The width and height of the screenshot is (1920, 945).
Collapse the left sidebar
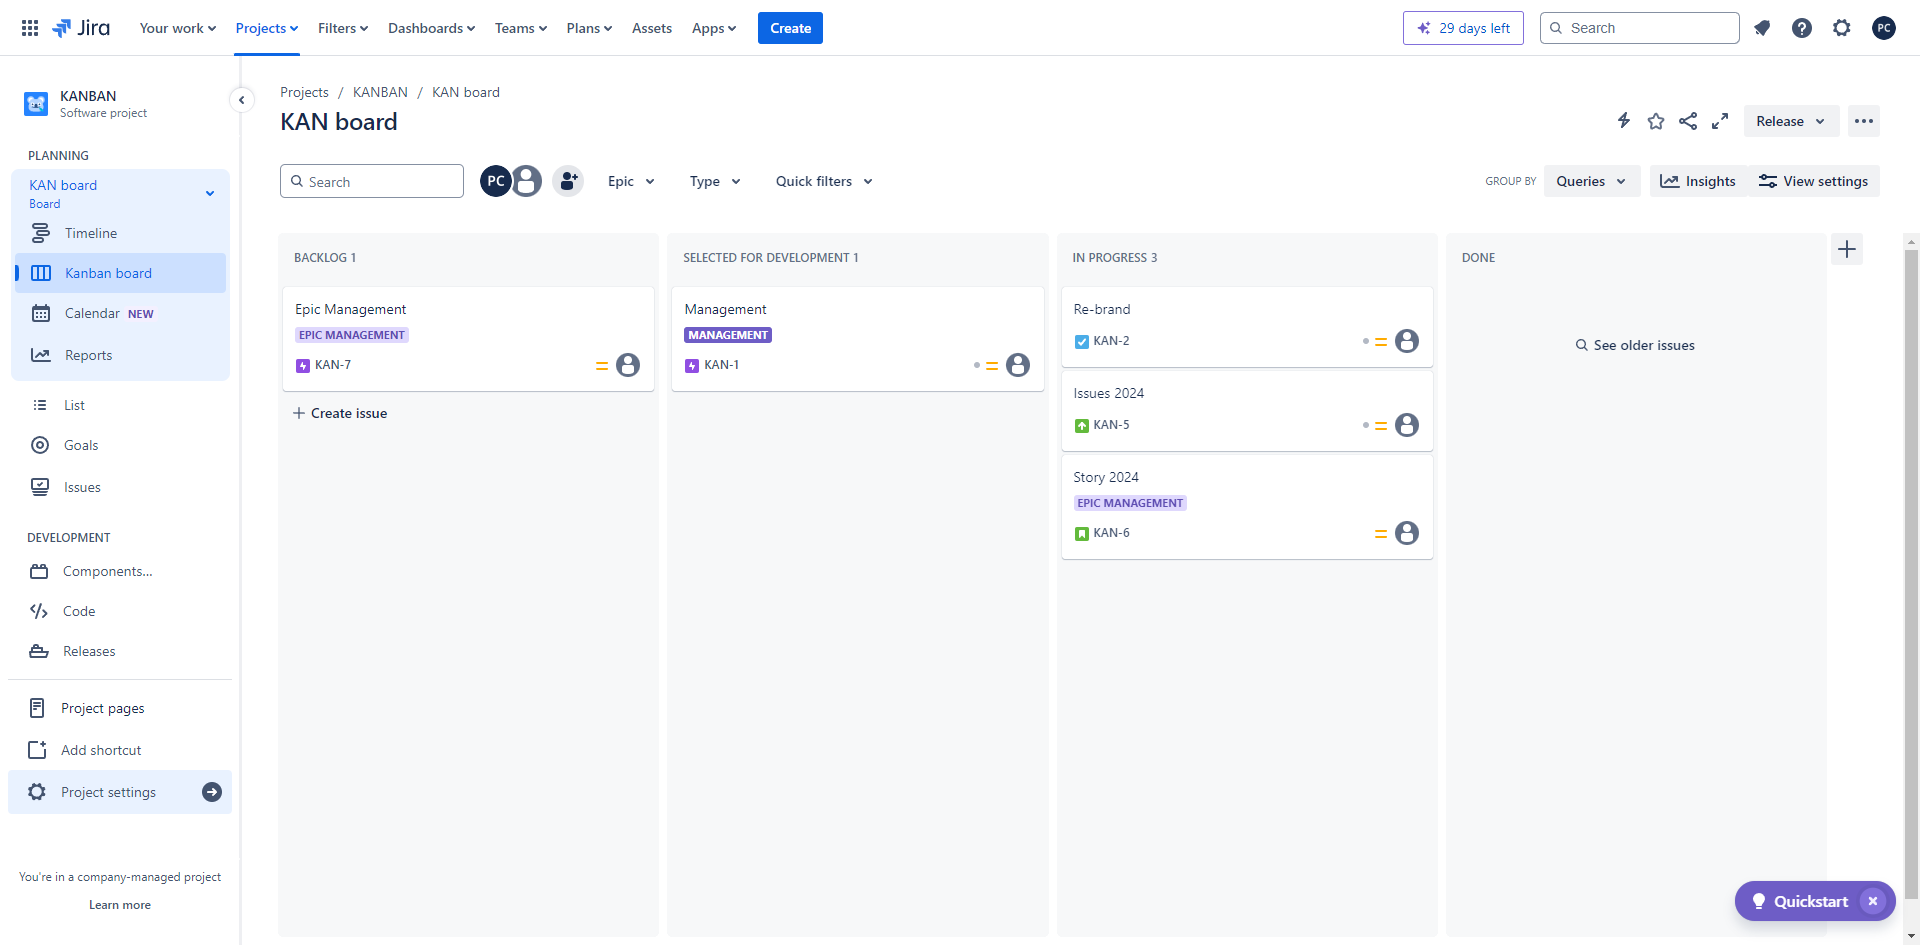(x=241, y=100)
